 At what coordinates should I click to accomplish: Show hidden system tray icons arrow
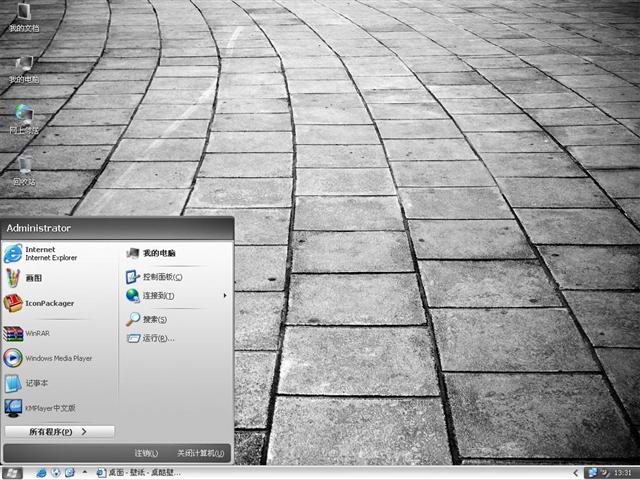pyautogui.click(x=576, y=472)
